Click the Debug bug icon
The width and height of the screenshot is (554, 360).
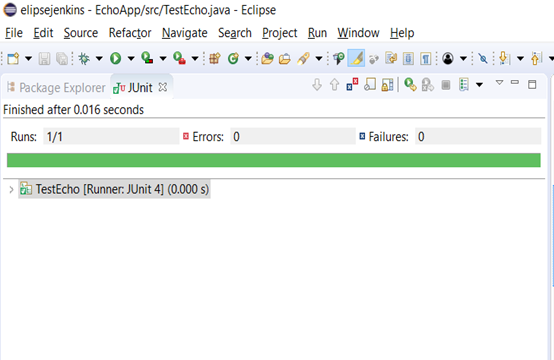tap(84, 58)
